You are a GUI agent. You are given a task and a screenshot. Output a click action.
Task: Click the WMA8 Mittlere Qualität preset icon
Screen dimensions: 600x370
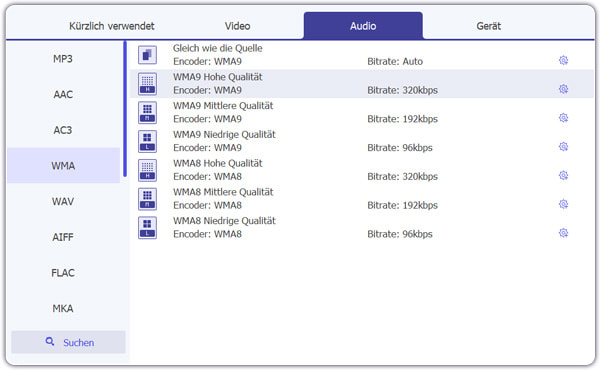click(x=147, y=199)
